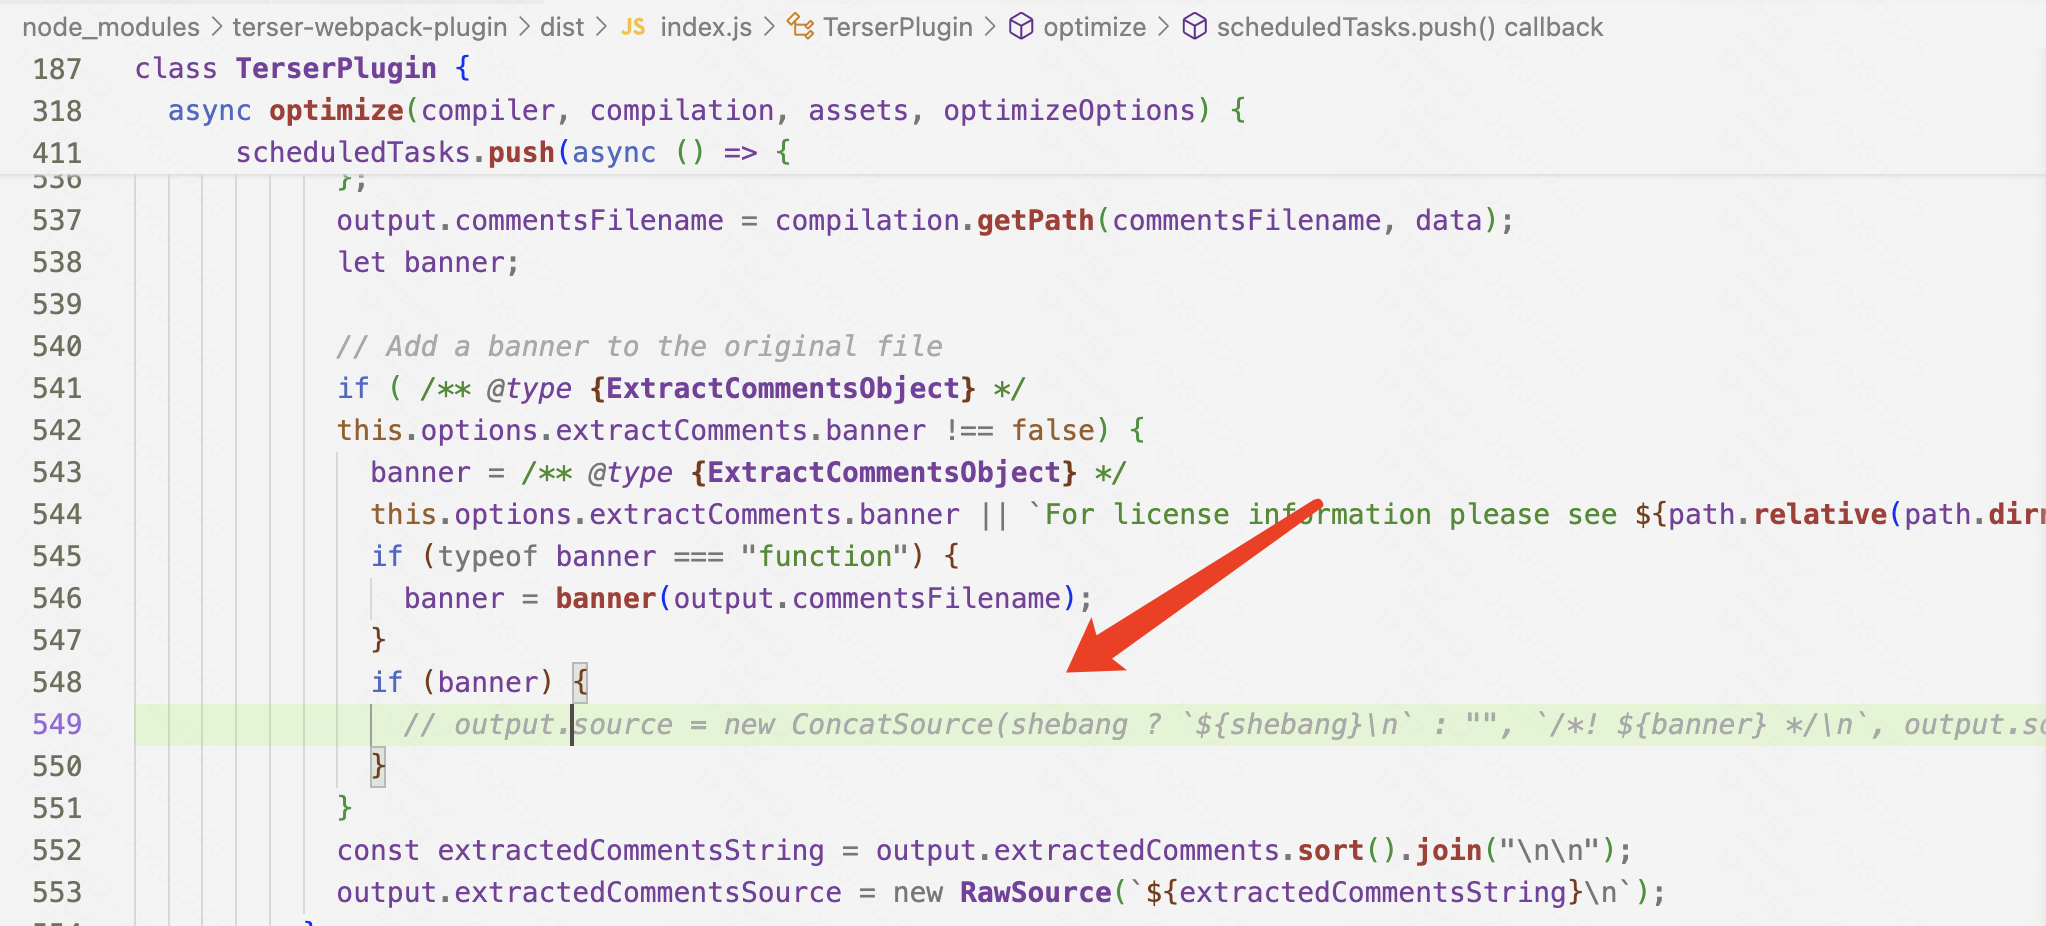The height and width of the screenshot is (926, 2046).
Task: Open terser-webpack-plugin breadcrumb segment
Action: click(x=370, y=27)
